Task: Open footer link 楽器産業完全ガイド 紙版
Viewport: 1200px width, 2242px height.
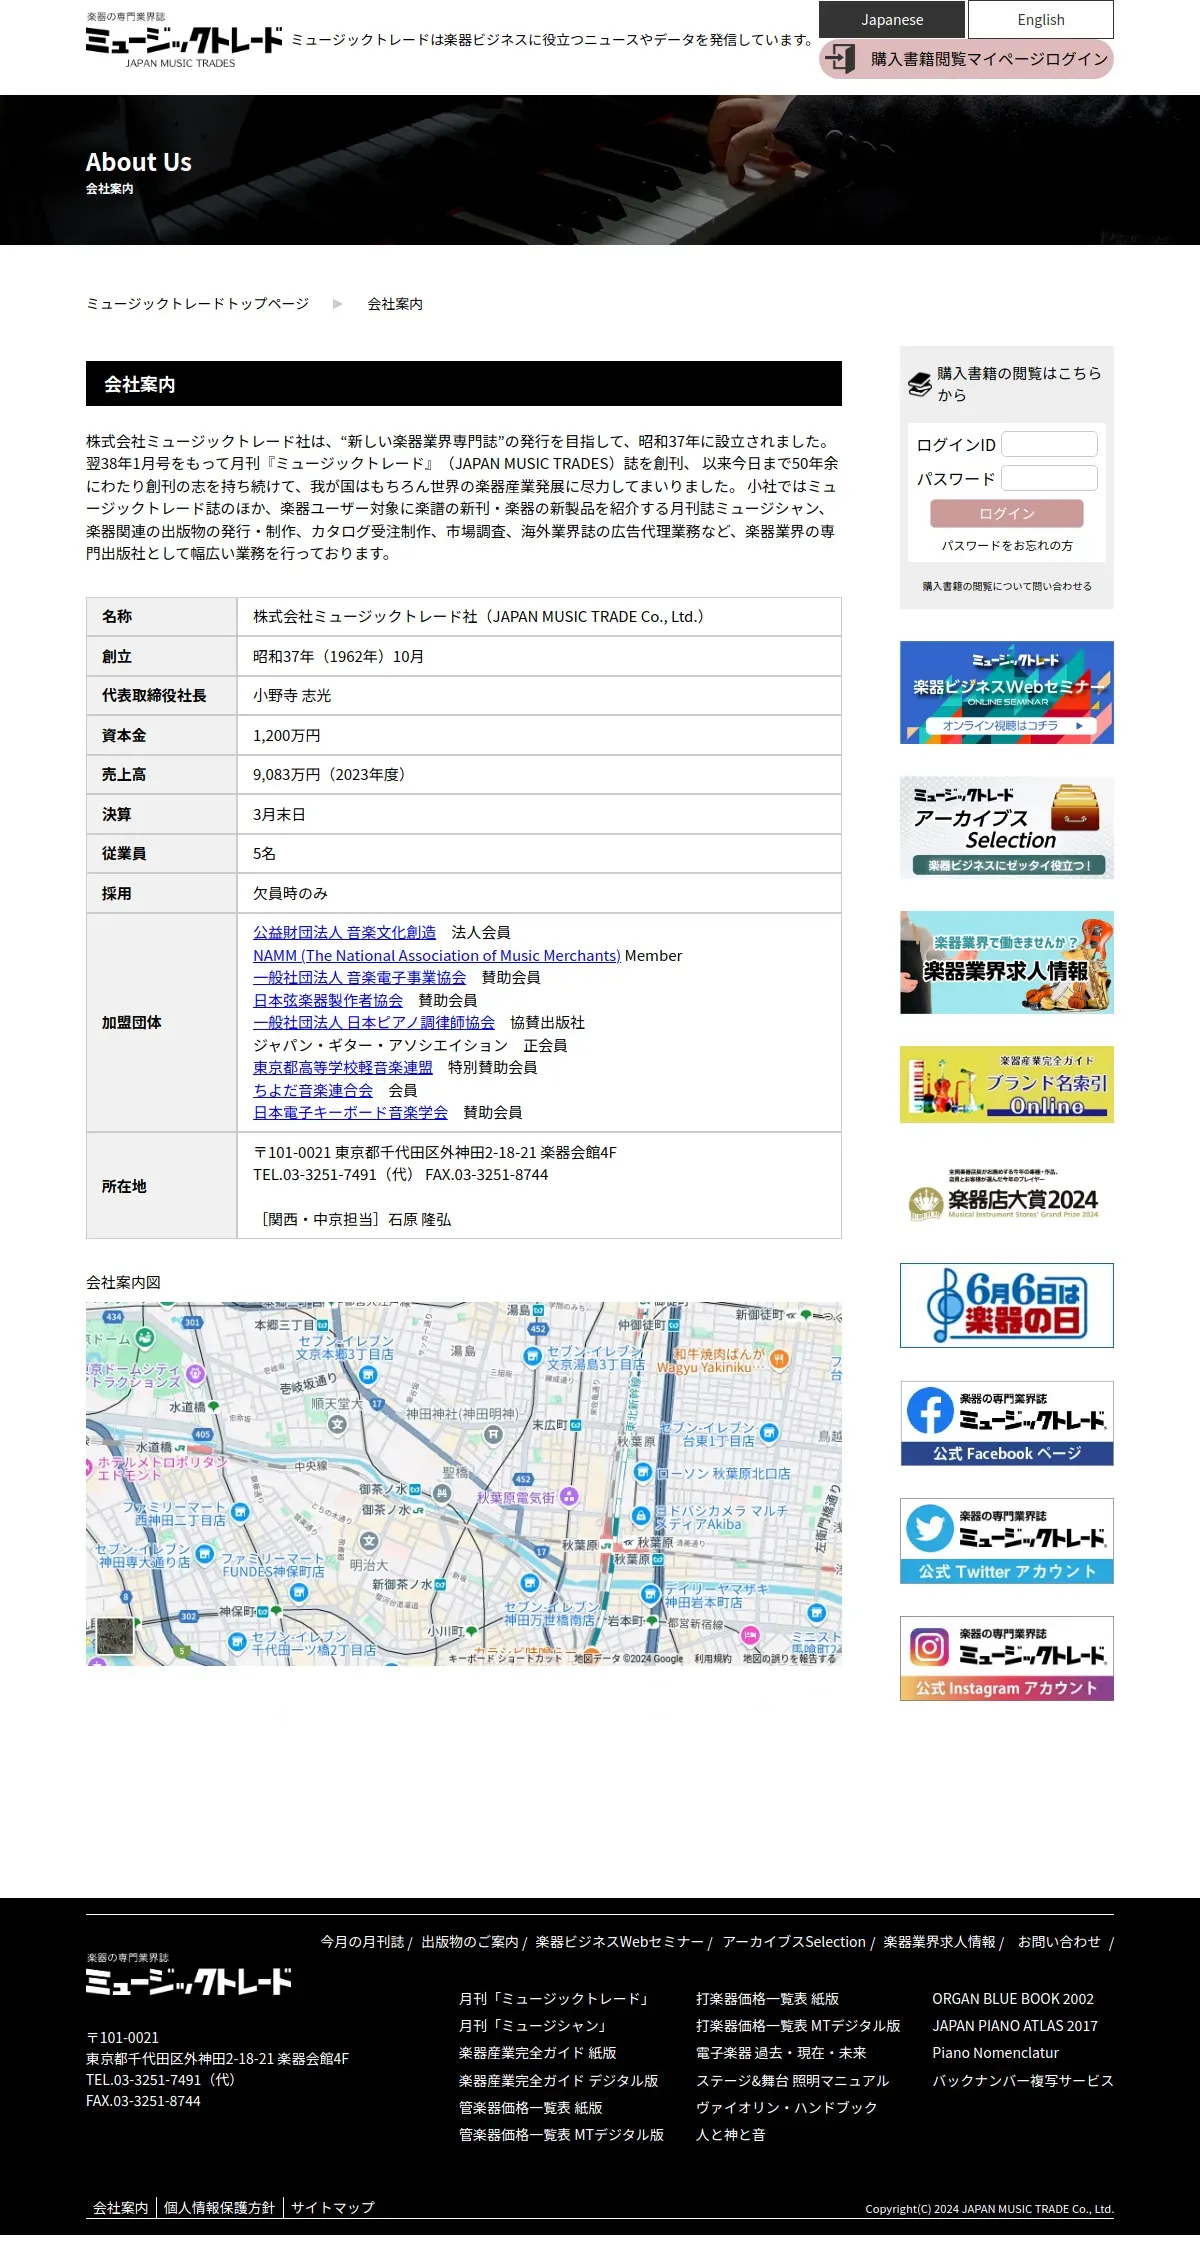Action: tap(538, 2053)
